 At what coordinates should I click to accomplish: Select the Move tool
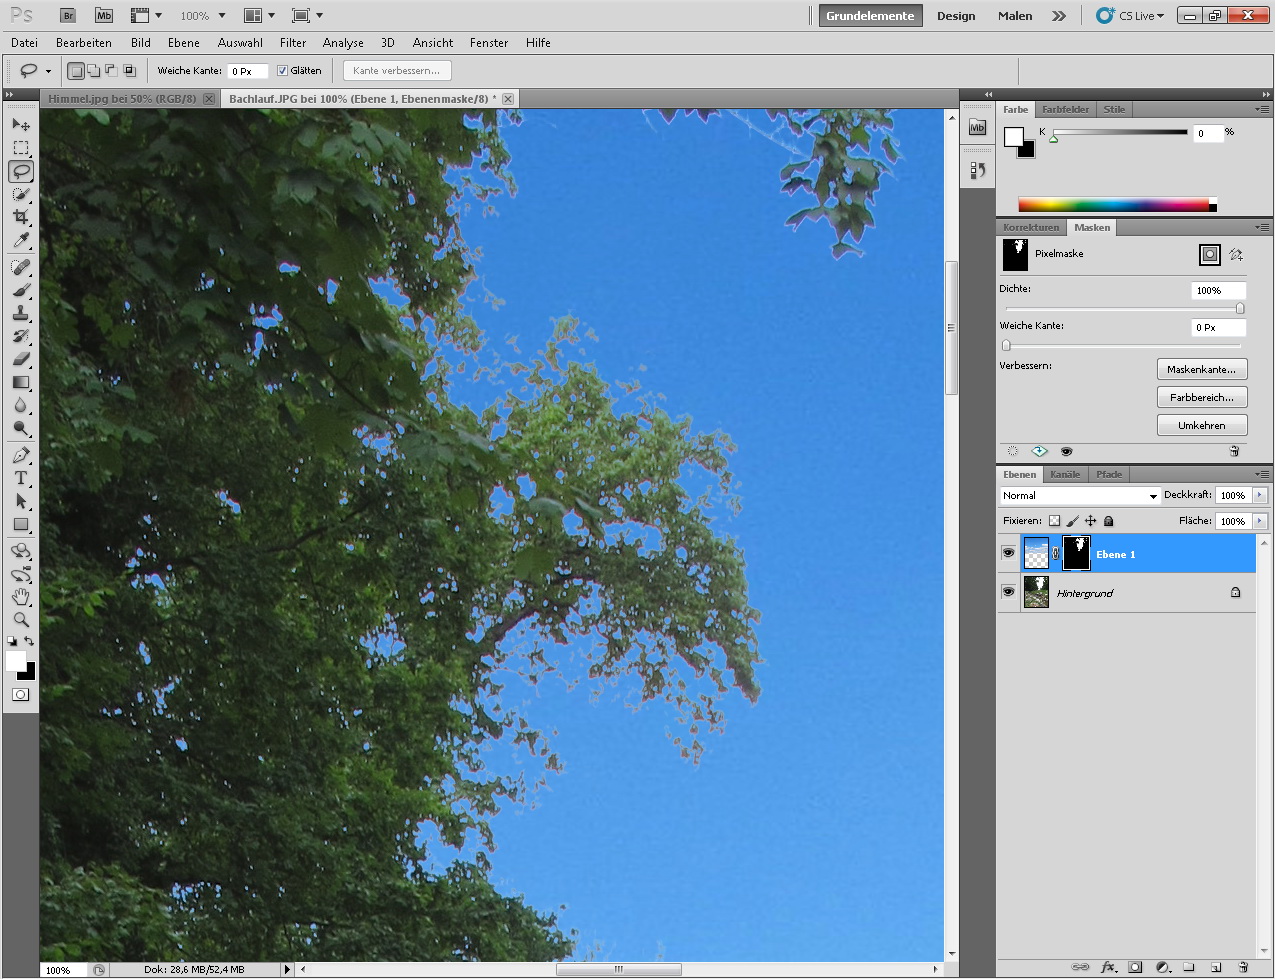[21, 125]
